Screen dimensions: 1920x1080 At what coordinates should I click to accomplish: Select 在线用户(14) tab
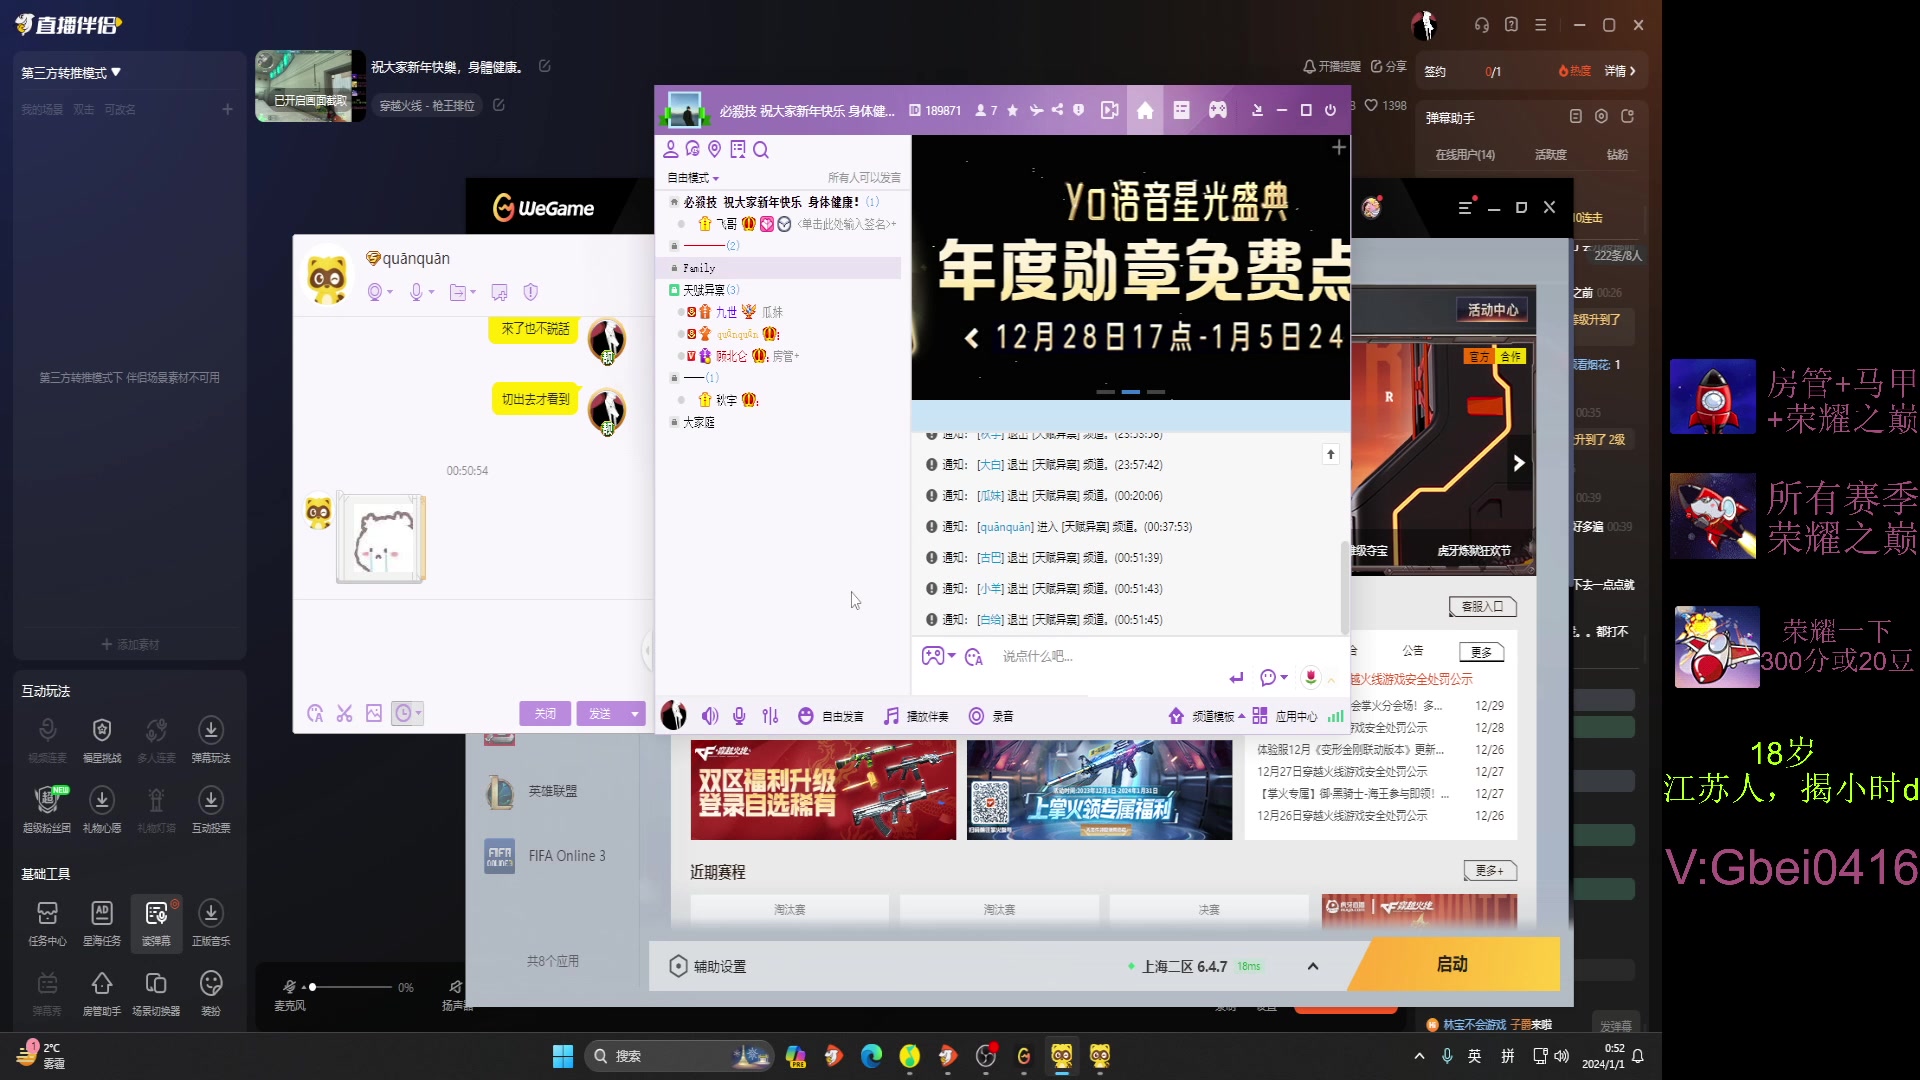(1465, 155)
